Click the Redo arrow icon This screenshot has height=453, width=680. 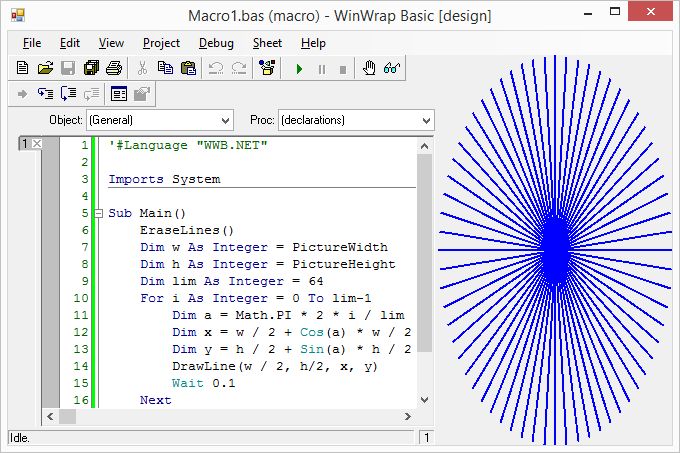point(239,68)
